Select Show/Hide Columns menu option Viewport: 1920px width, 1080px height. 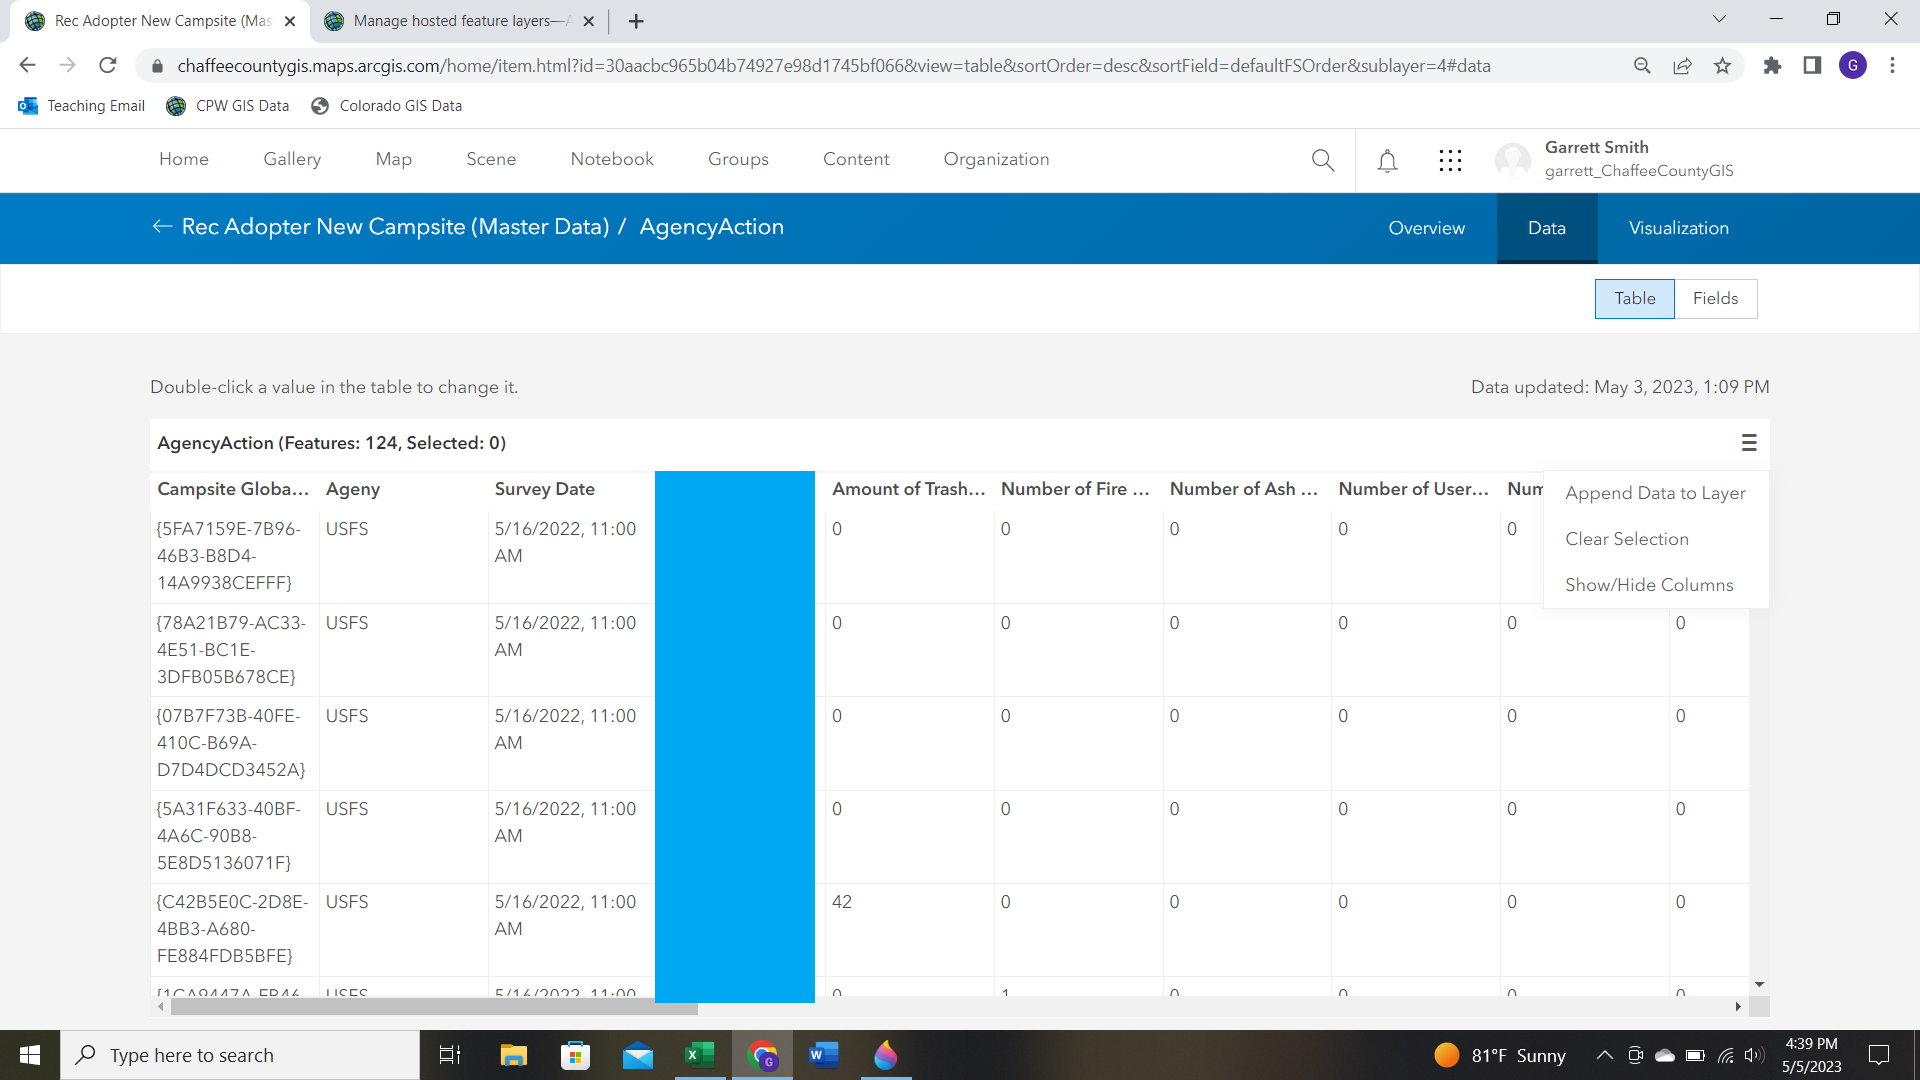(1649, 585)
